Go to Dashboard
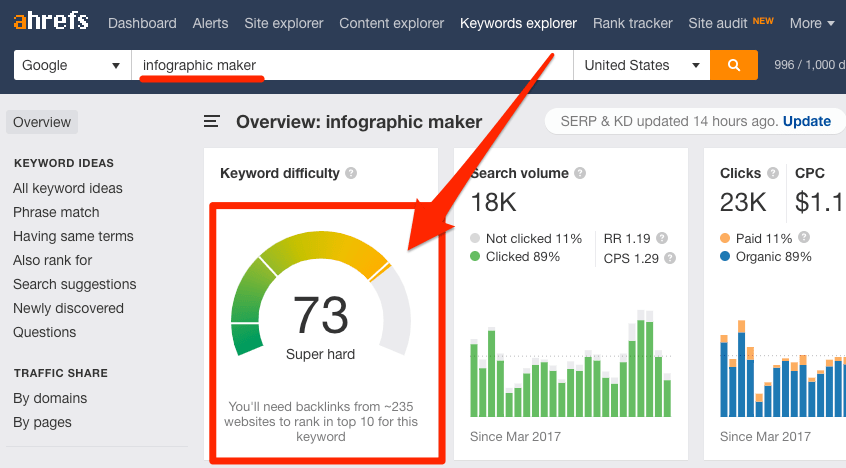 142,23
